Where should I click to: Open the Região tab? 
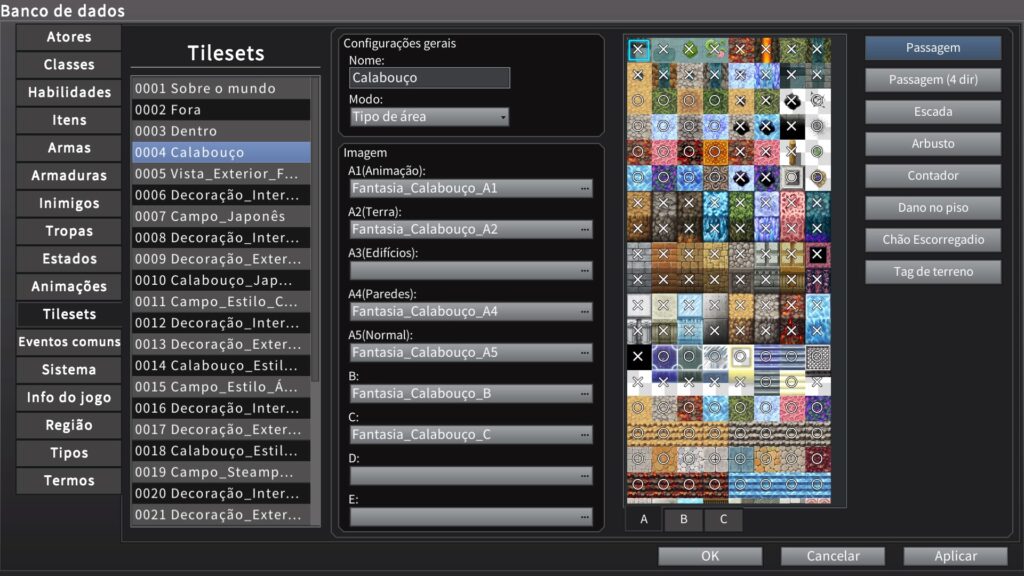69,425
